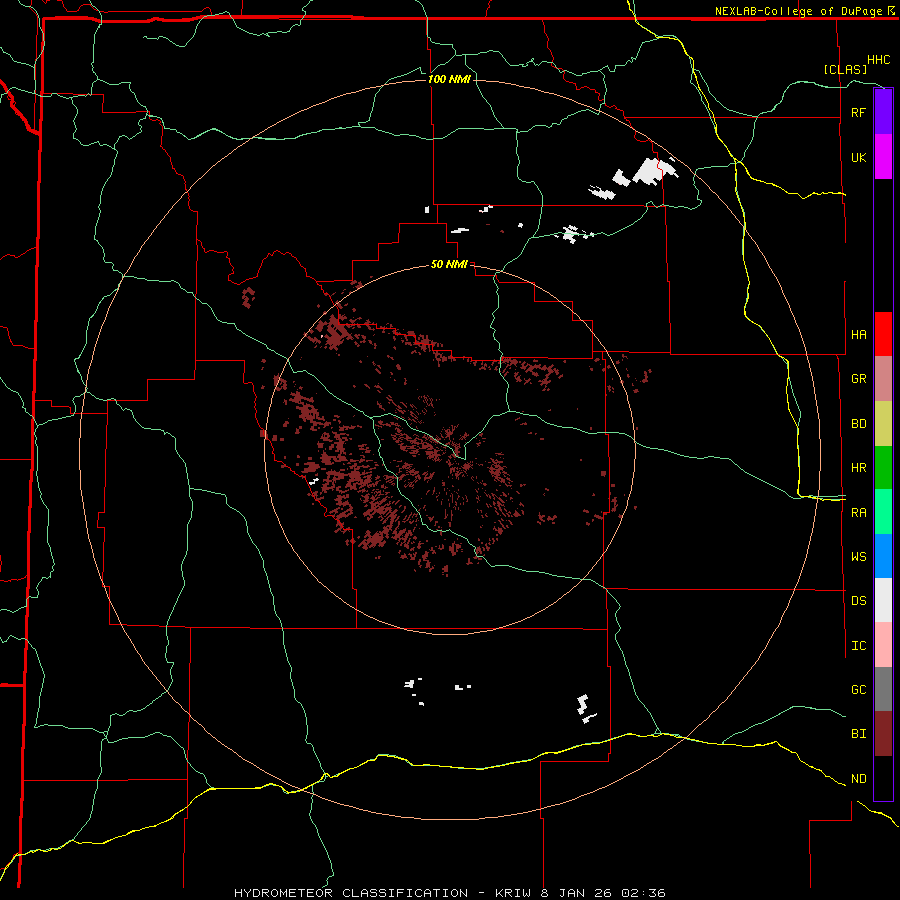Click the DS legend label
This screenshot has height=900, width=900.
point(858,601)
